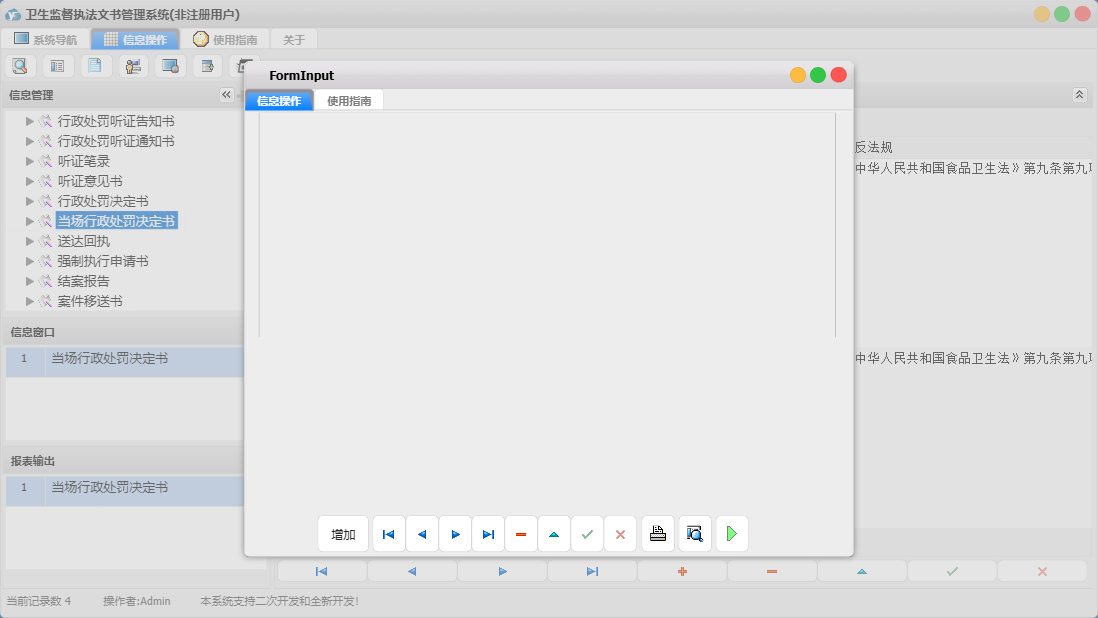Viewport: 1098px width, 618px height.
Task: Click next-record arrow in main window navigator
Action: click(502, 571)
